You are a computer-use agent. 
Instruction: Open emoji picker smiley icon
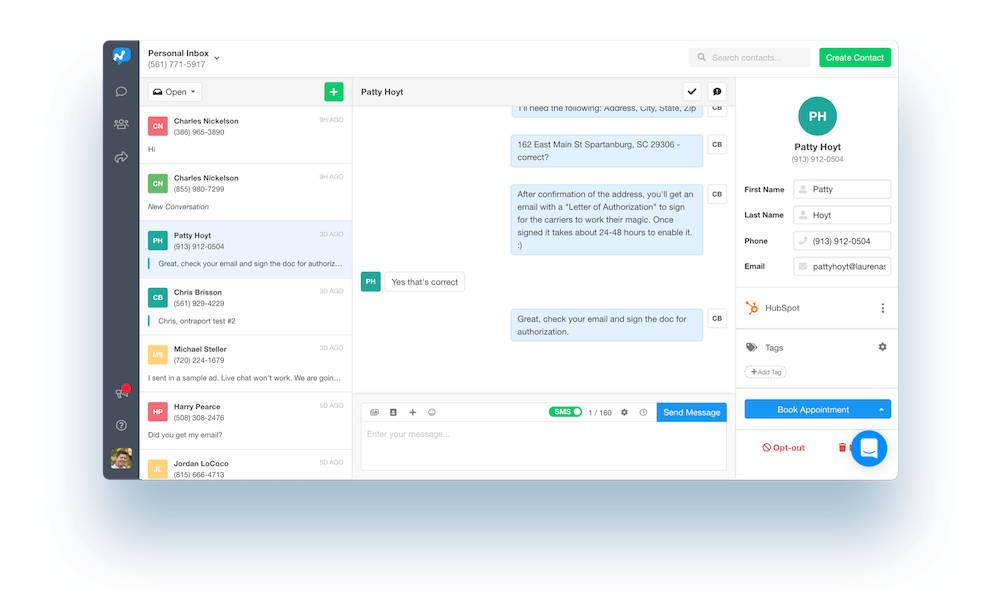point(432,413)
